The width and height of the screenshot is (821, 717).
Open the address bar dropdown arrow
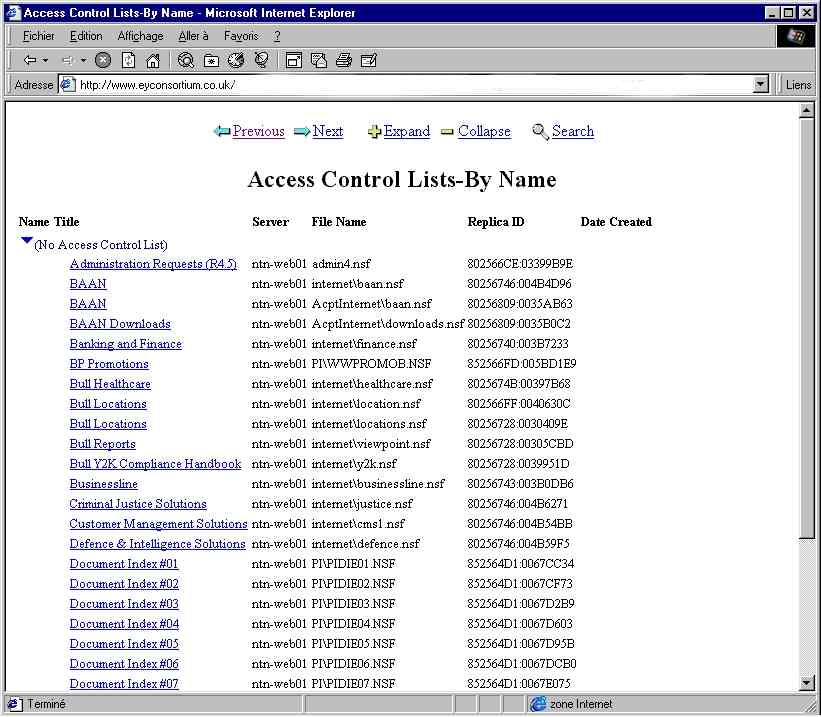760,84
